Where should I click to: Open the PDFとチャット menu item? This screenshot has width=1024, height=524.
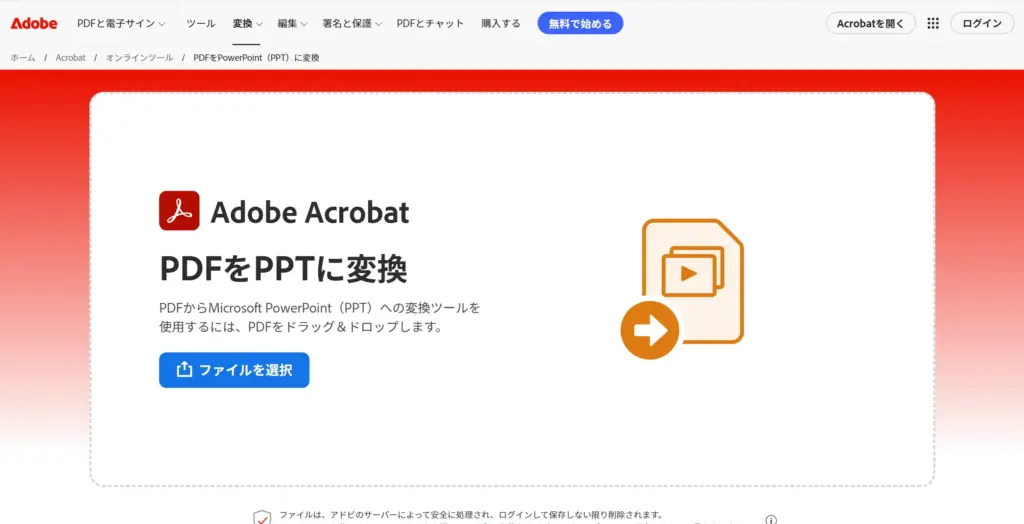430,24
